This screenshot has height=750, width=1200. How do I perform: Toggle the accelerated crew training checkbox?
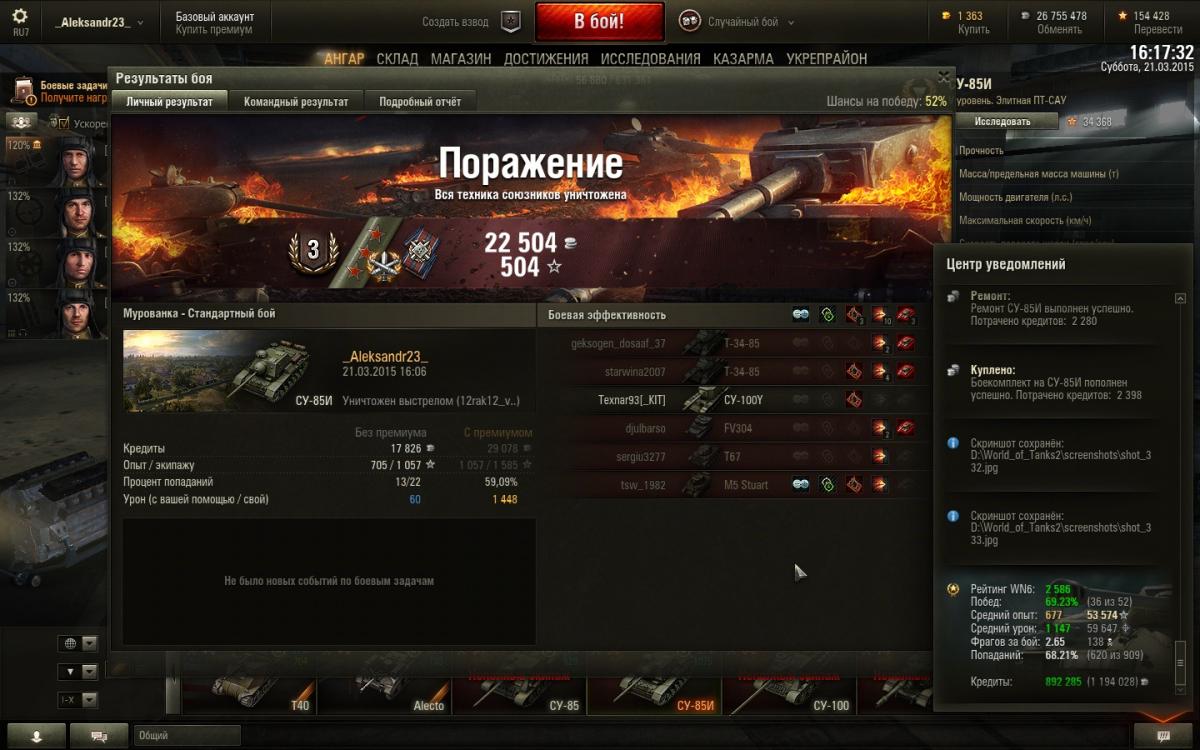(63, 123)
